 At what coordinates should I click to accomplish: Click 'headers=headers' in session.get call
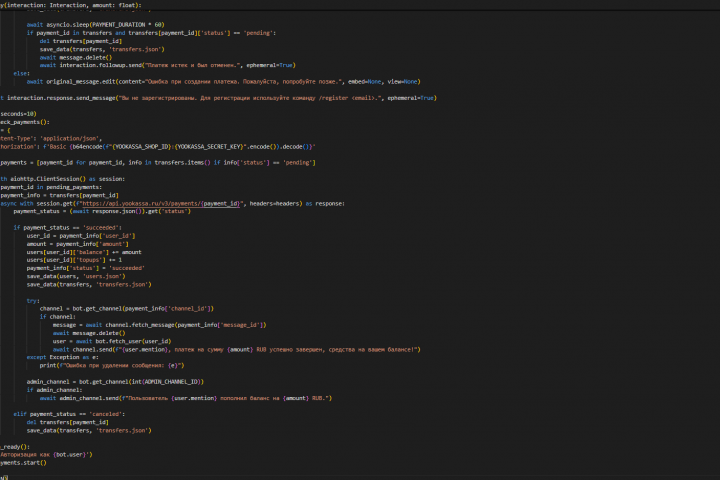pyautogui.click(x=275, y=203)
